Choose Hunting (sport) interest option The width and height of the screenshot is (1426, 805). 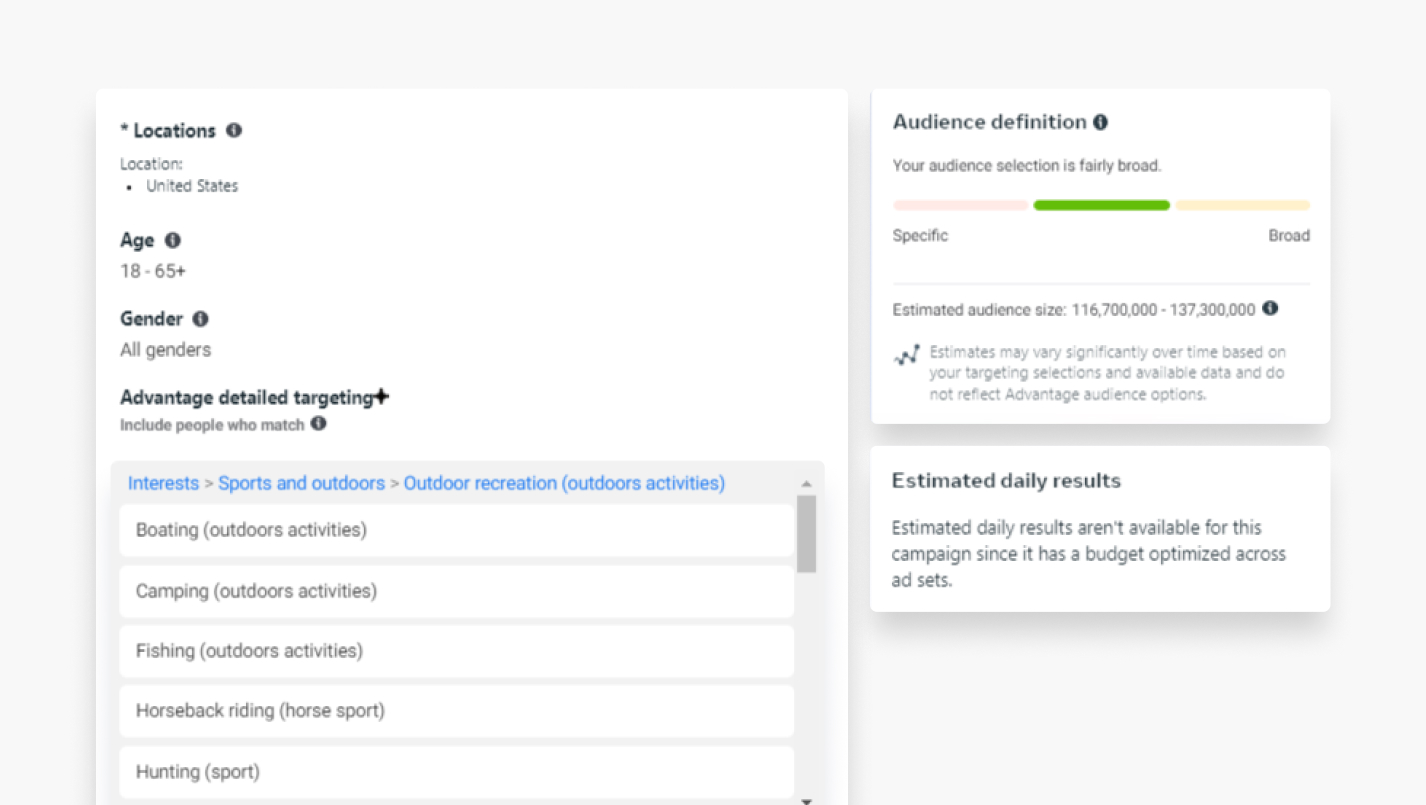coord(456,772)
